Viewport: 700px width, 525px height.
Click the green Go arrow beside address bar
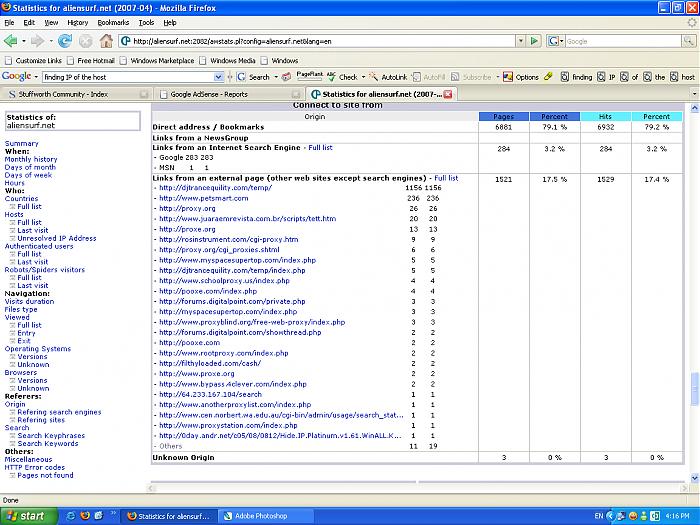pyautogui.click(x=534, y=41)
